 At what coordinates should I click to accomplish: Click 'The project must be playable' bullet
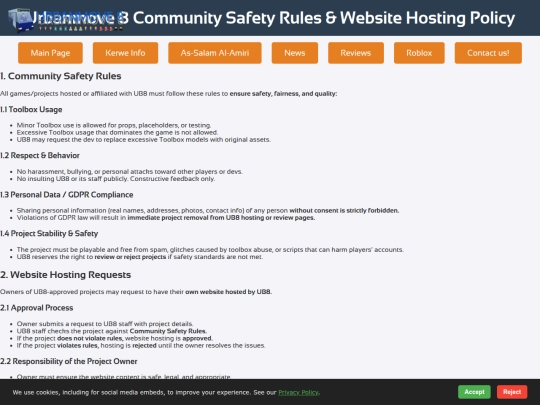[210, 249]
